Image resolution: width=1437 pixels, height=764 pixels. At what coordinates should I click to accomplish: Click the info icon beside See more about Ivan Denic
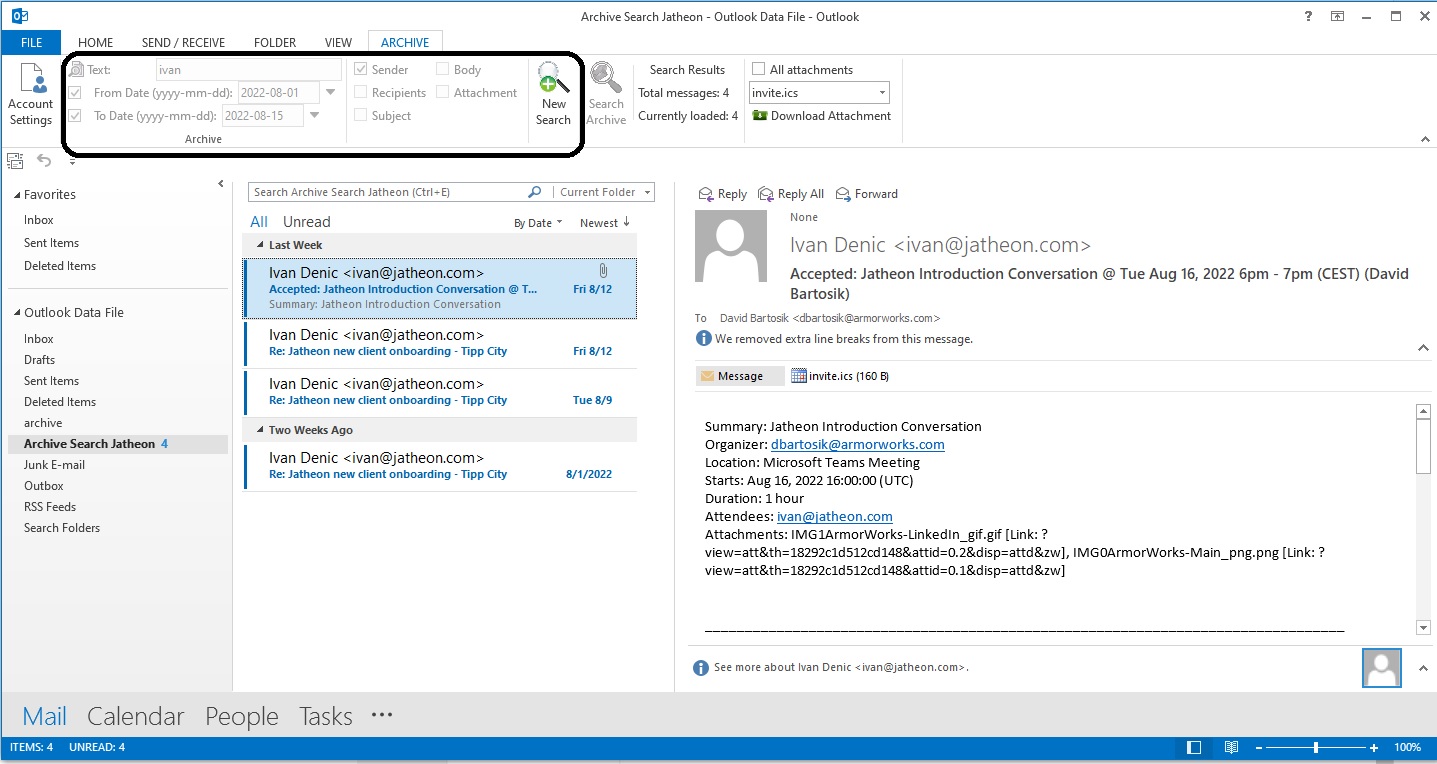point(702,667)
